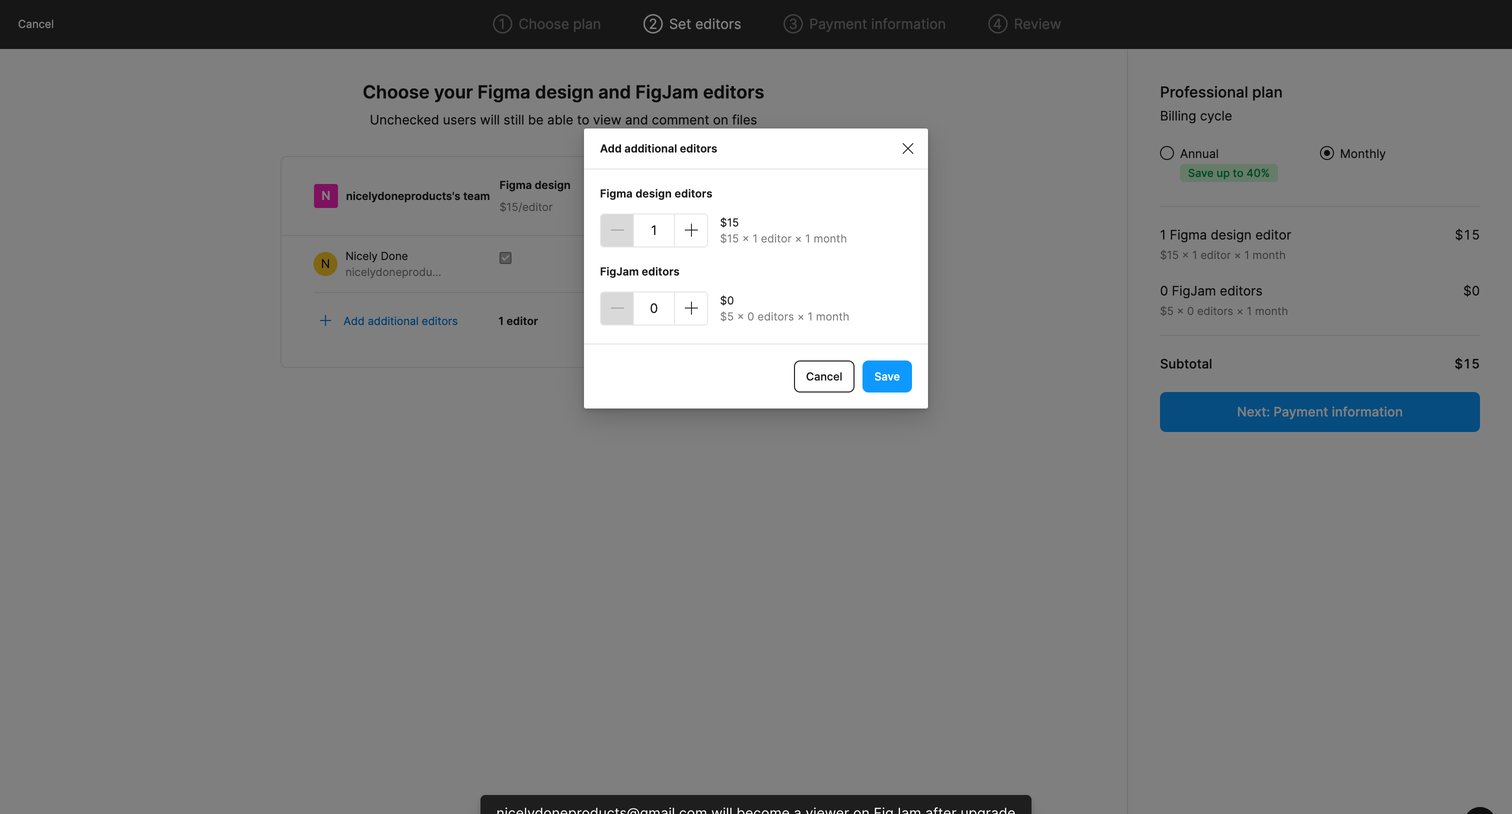Image resolution: width=1512 pixels, height=814 pixels.
Task: Click the $5 × 0 editors × 1 month text in dialog
Action: [785, 317]
